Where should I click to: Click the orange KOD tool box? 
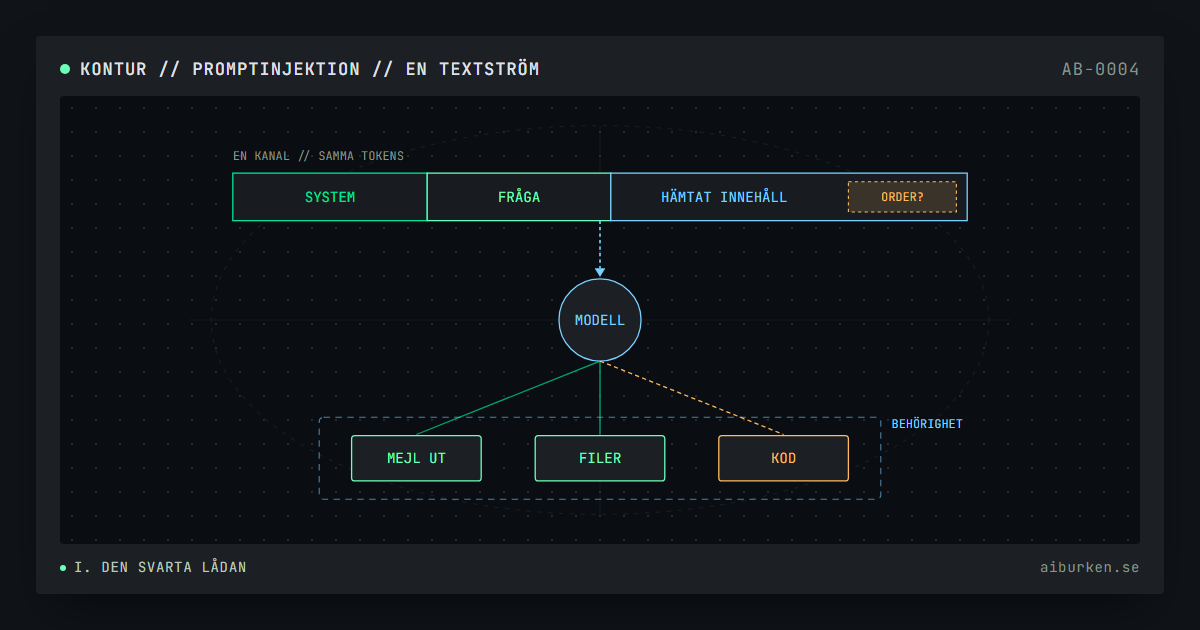click(783, 458)
